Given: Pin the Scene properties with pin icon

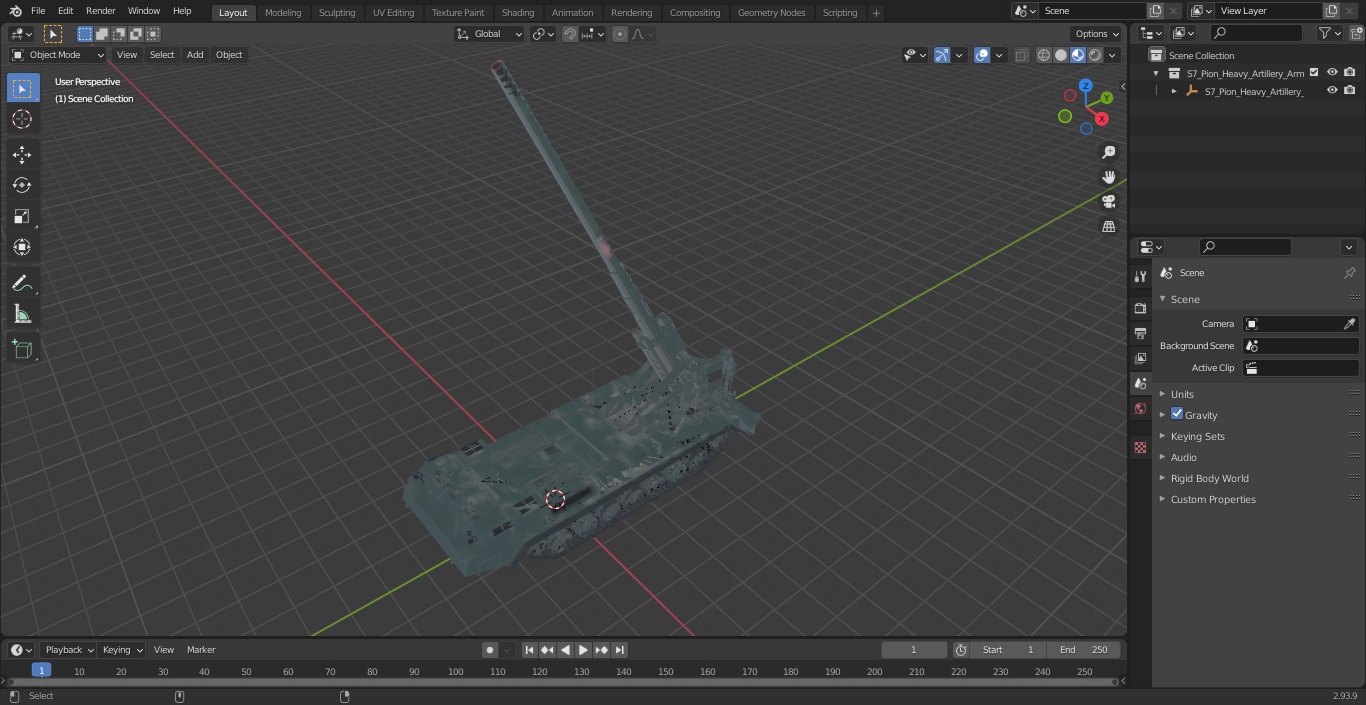Looking at the screenshot, I should (1349, 273).
